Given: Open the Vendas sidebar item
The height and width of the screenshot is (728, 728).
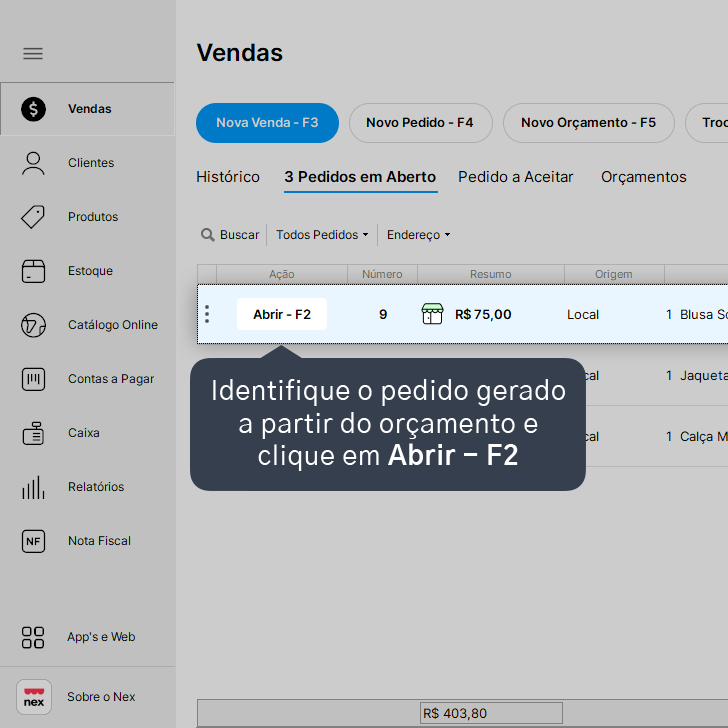Looking at the screenshot, I should pos(87,109).
